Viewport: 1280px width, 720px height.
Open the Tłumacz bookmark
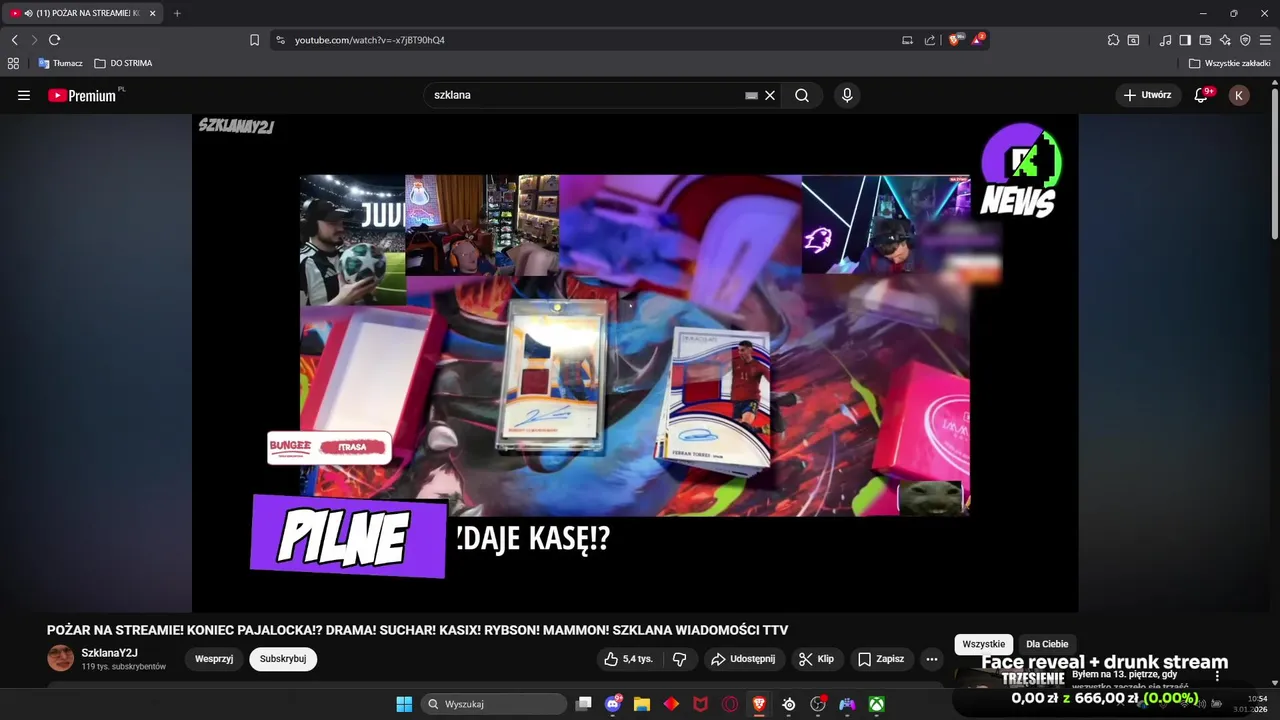pos(60,63)
